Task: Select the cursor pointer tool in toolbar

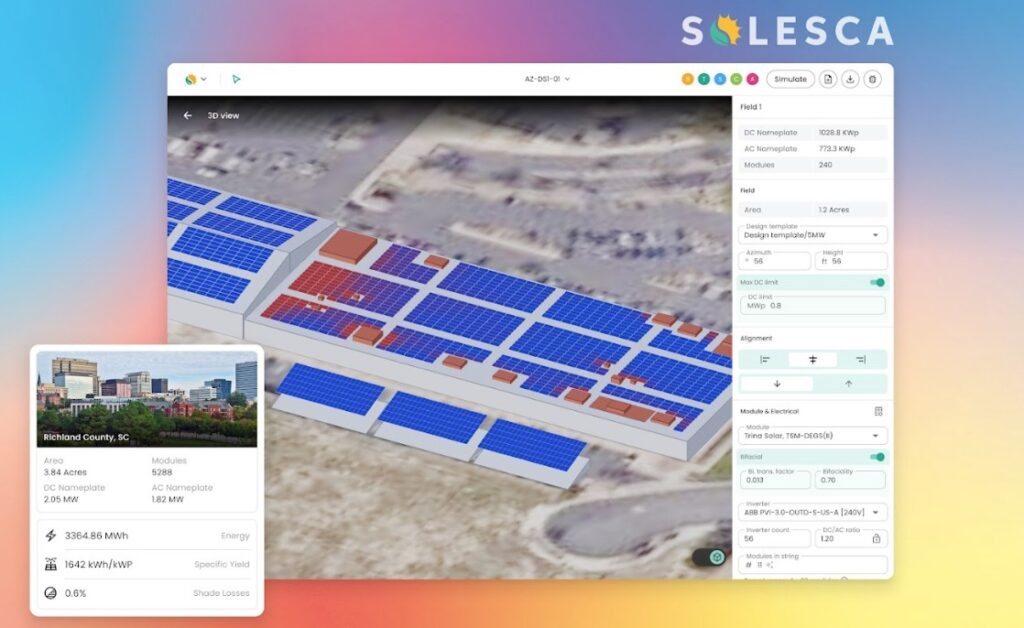Action: click(x=236, y=79)
